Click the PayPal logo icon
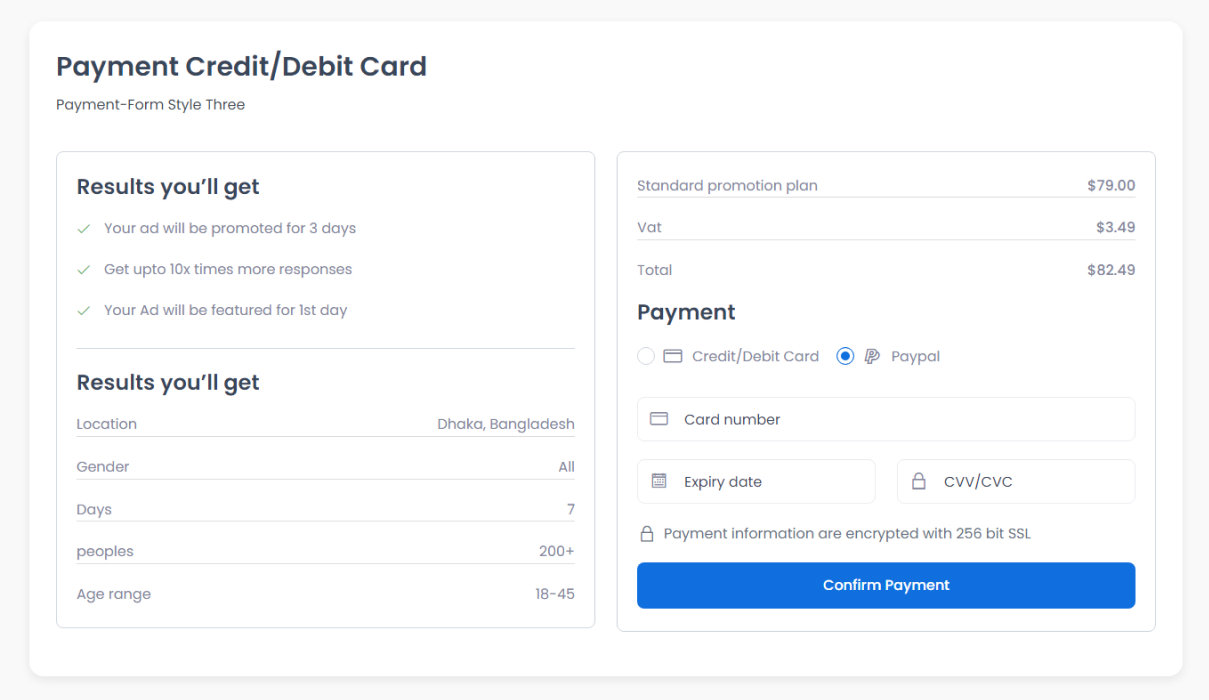 click(x=872, y=356)
